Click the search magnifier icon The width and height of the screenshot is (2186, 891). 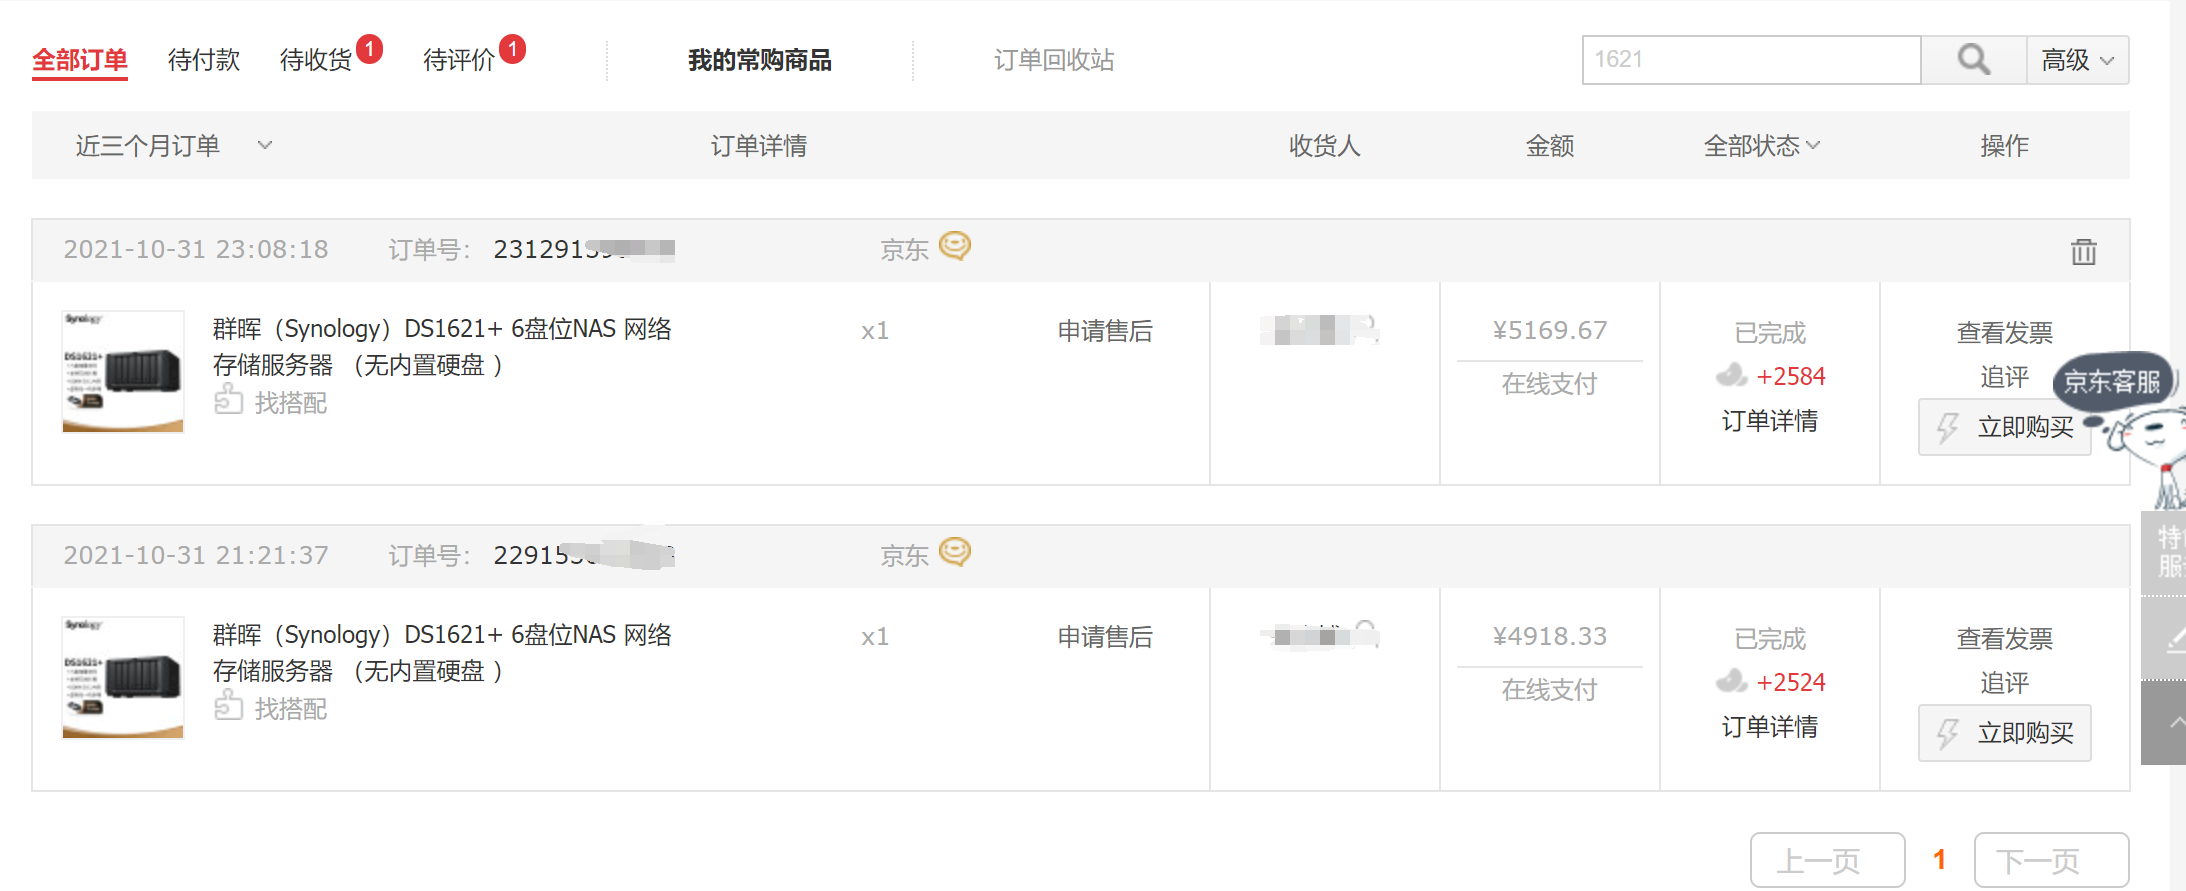tap(1973, 60)
